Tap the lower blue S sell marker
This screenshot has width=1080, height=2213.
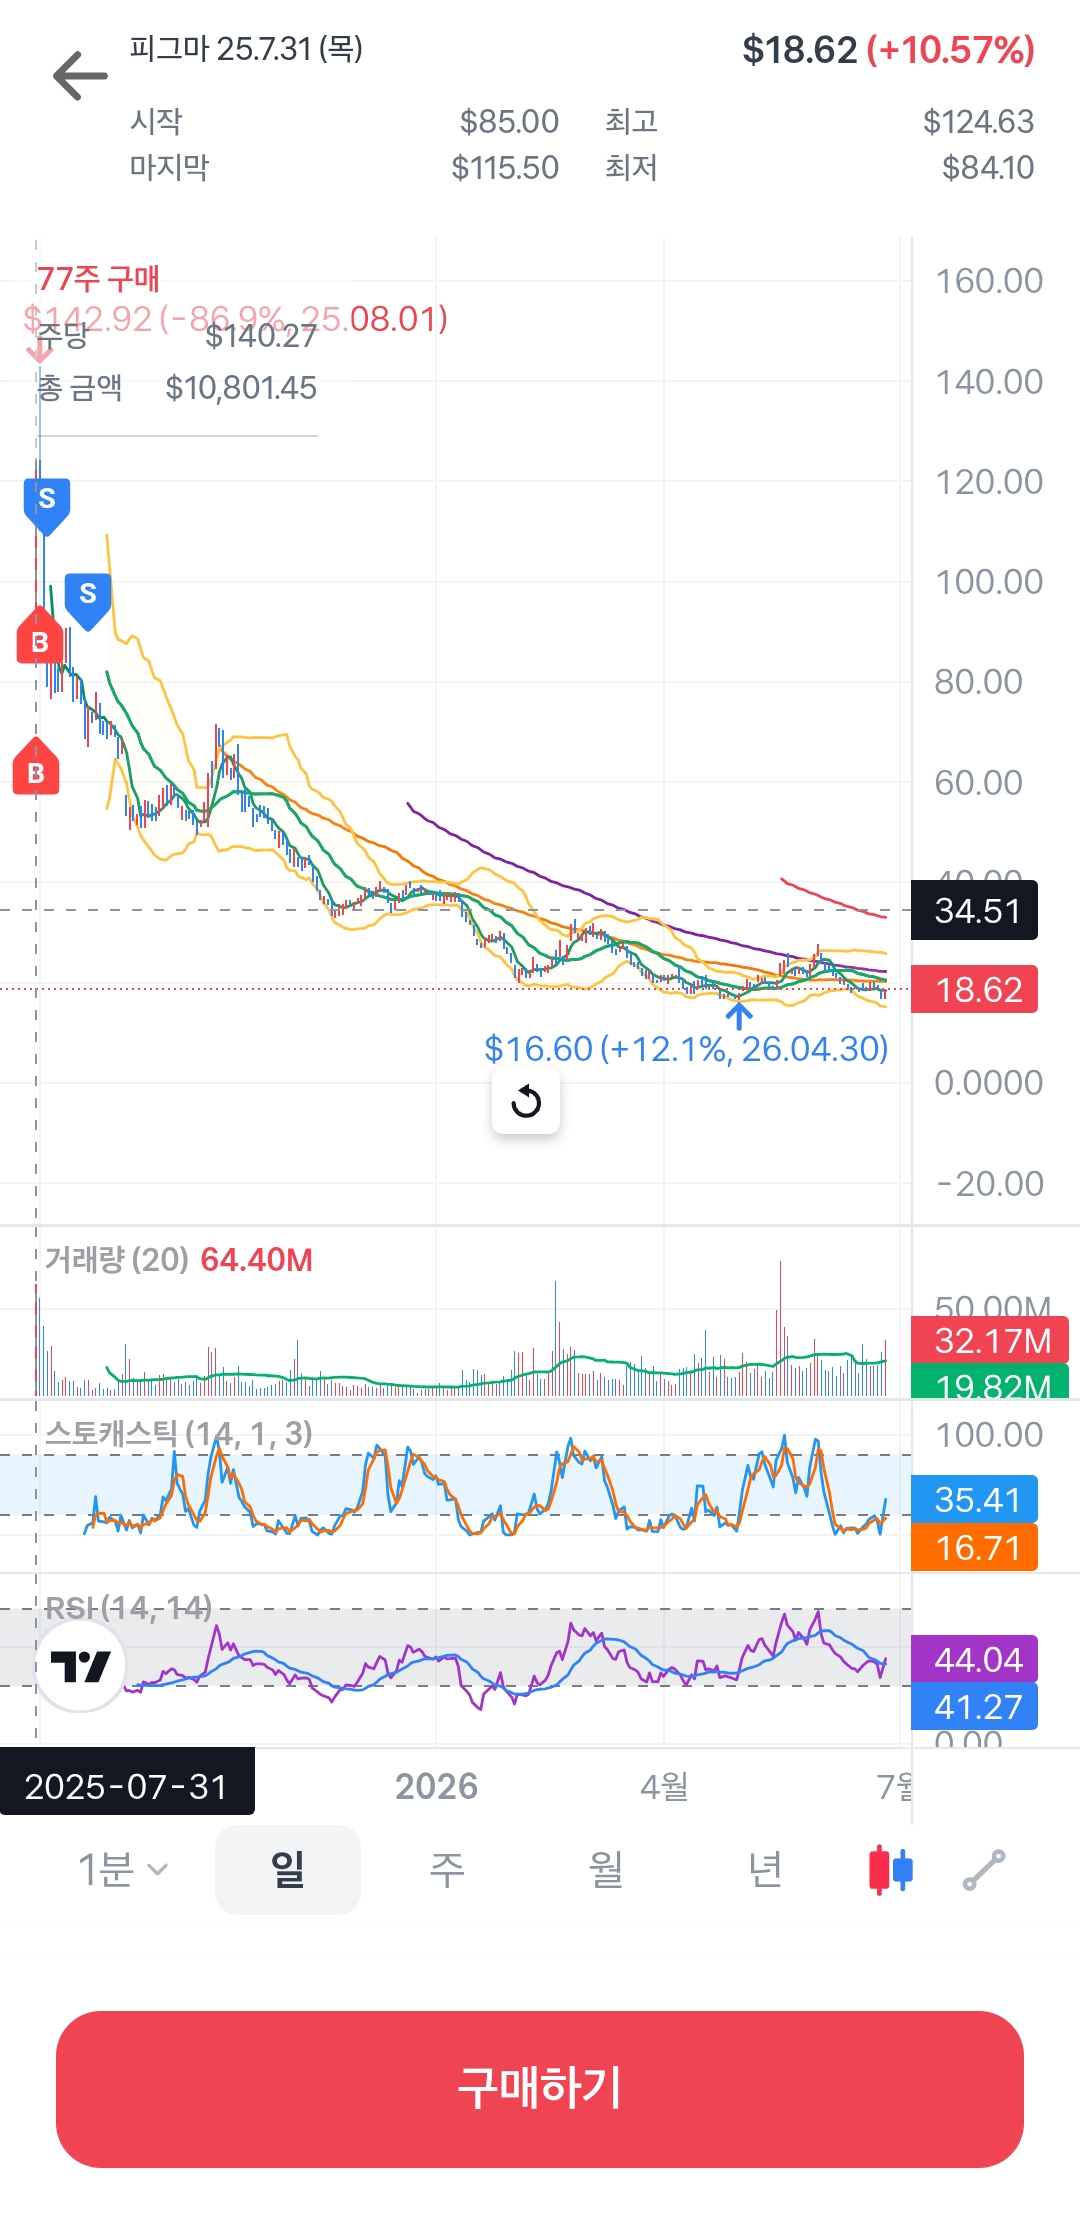click(x=88, y=601)
